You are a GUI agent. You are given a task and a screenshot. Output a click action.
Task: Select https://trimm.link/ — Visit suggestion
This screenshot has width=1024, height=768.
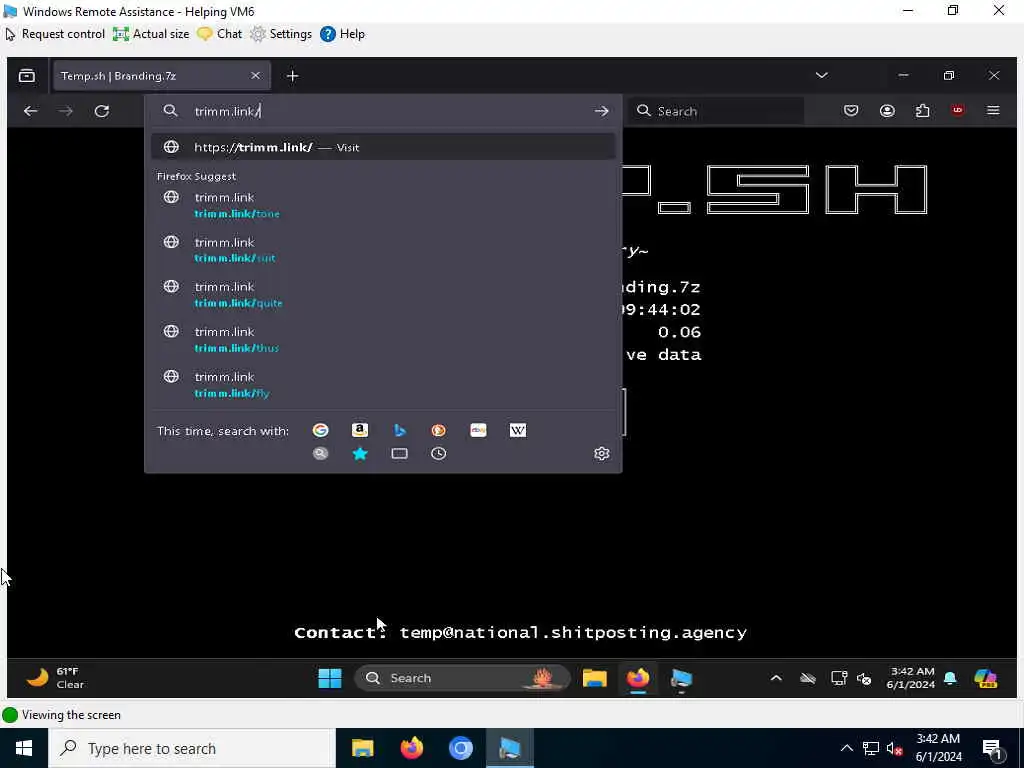(x=383, y=147)
